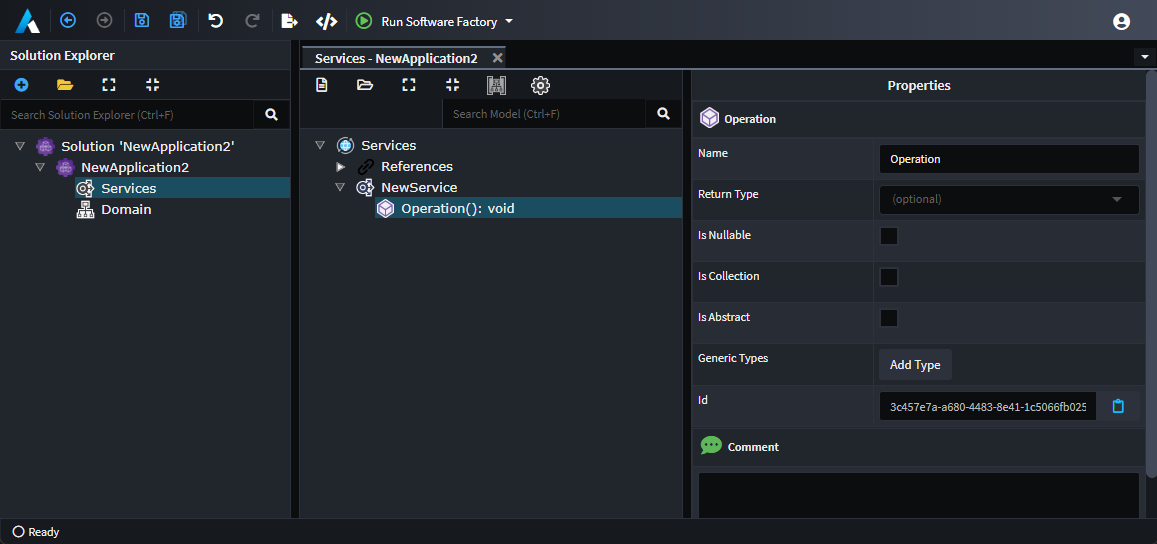Click the Save All icon
Image resolution: width=1157 pixels, height=544 pixels.
[x=178, y=21]
